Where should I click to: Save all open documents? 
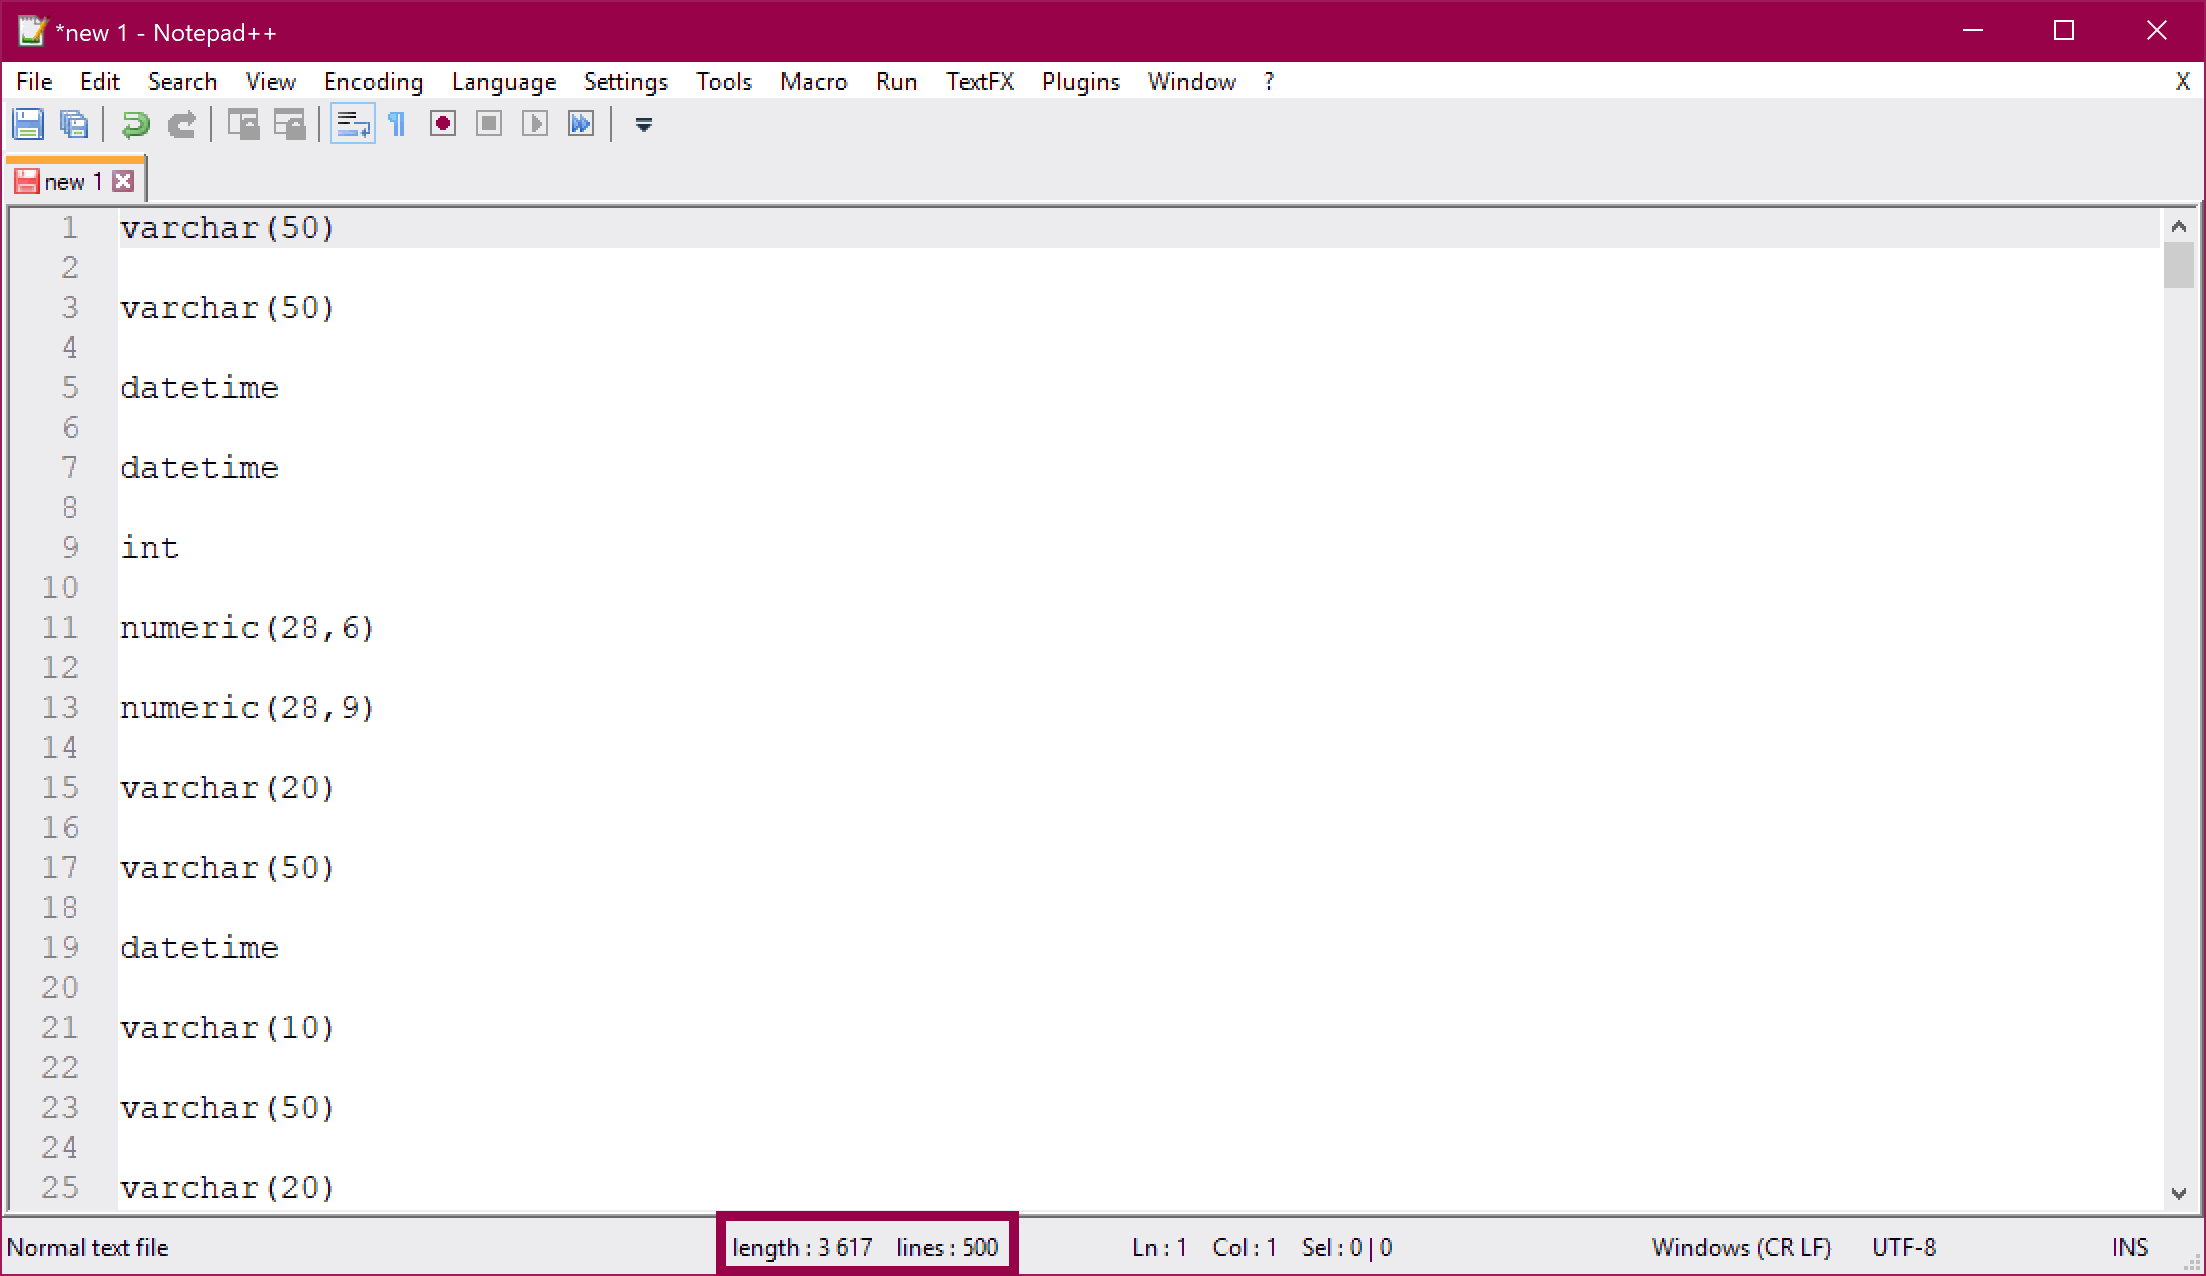[x=73, y=123]
